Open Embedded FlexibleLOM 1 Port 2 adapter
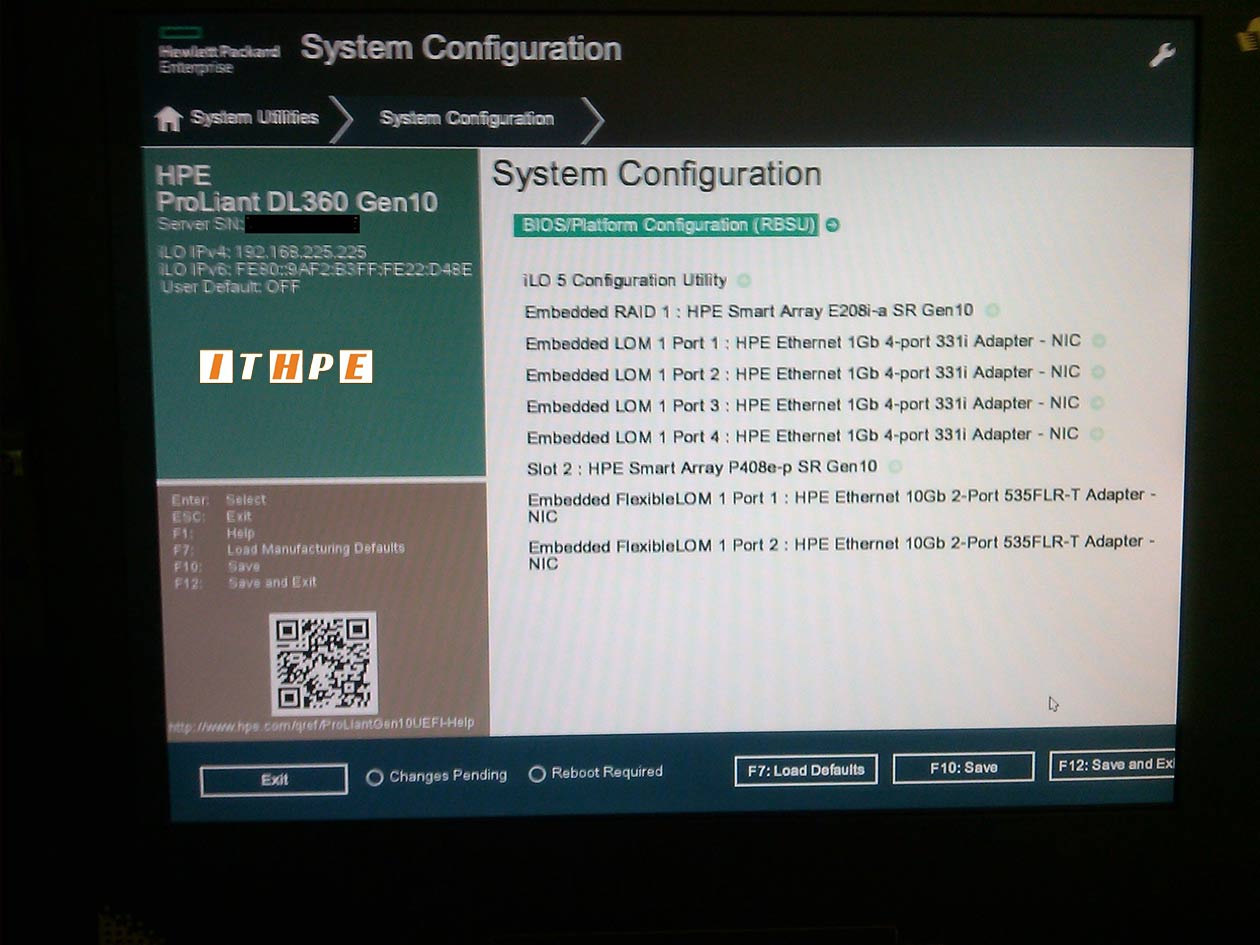Image resolution: width=1260 pixels, height=945 pixels. click(842, 552)
